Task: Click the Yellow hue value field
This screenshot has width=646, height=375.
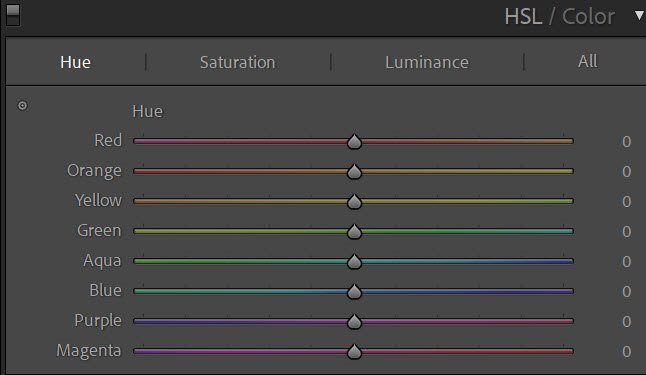Action: click(x=626, y=202)
